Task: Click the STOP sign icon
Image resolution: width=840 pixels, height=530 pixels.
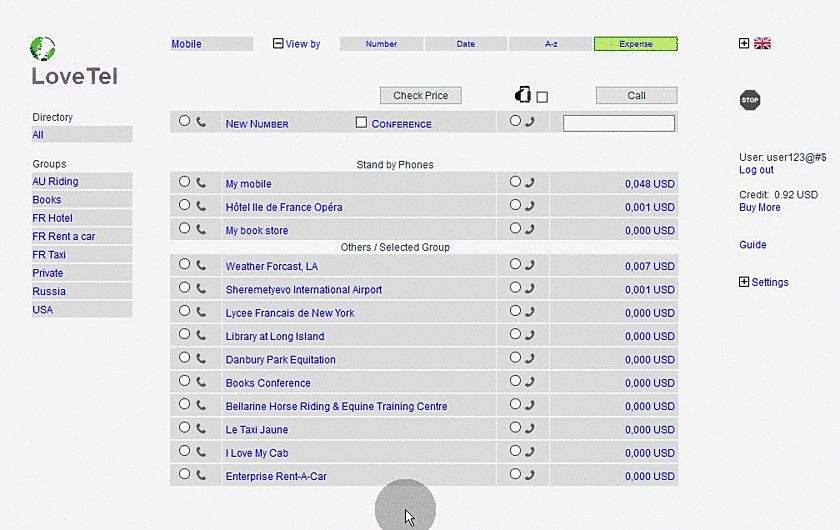Action: [x=750, y=100]
